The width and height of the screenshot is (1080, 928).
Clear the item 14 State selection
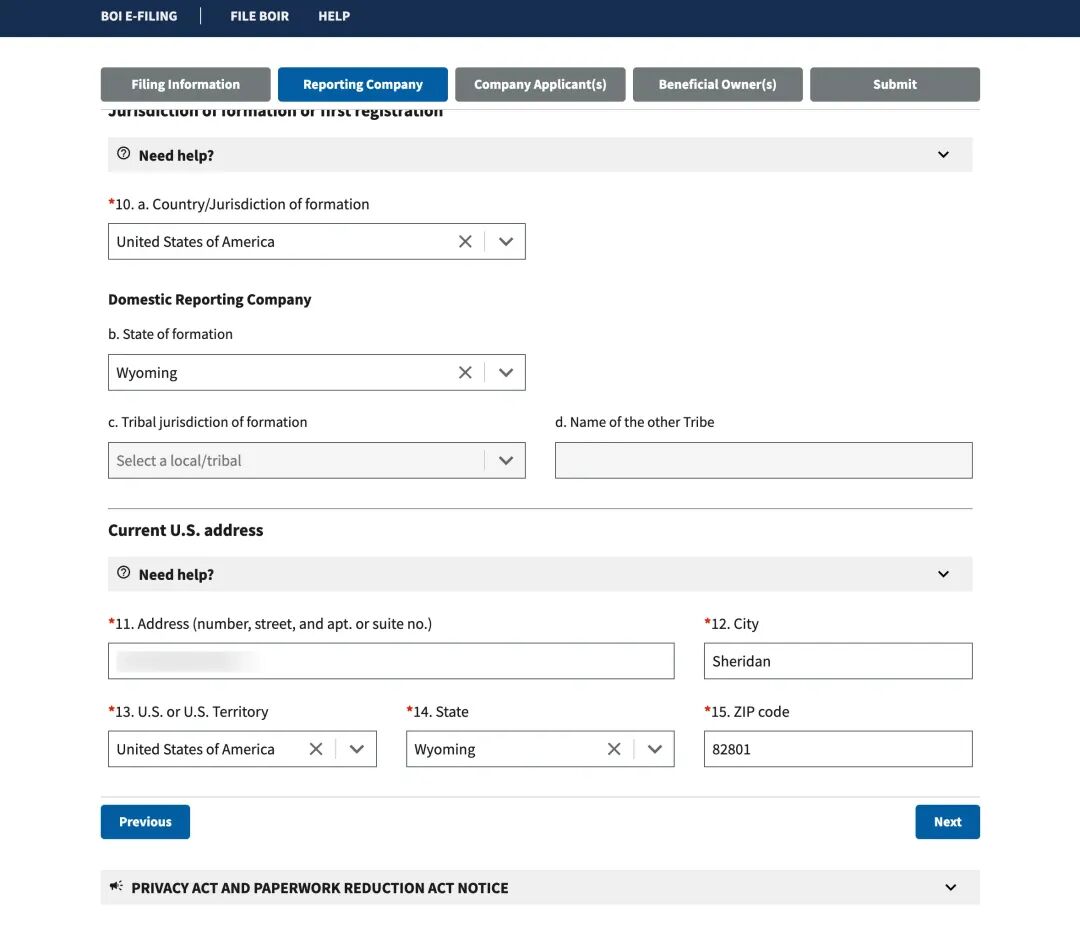click(x=614, y=750)
